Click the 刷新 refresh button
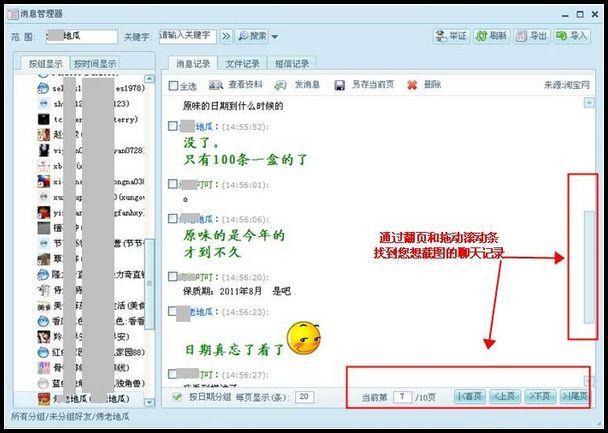The image size is (608, 433). 490,36
